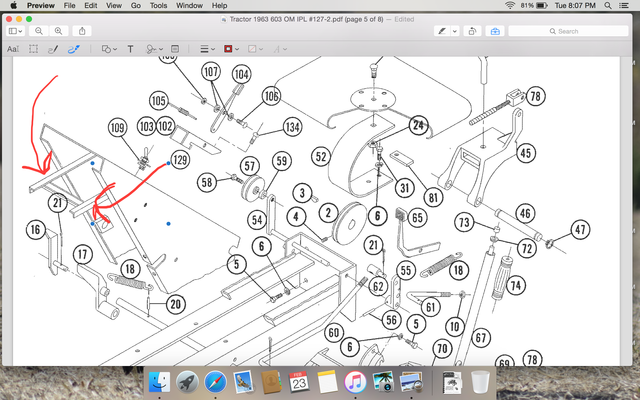Click the zoom in magnifier icon
640x400 pixels.
58,31
